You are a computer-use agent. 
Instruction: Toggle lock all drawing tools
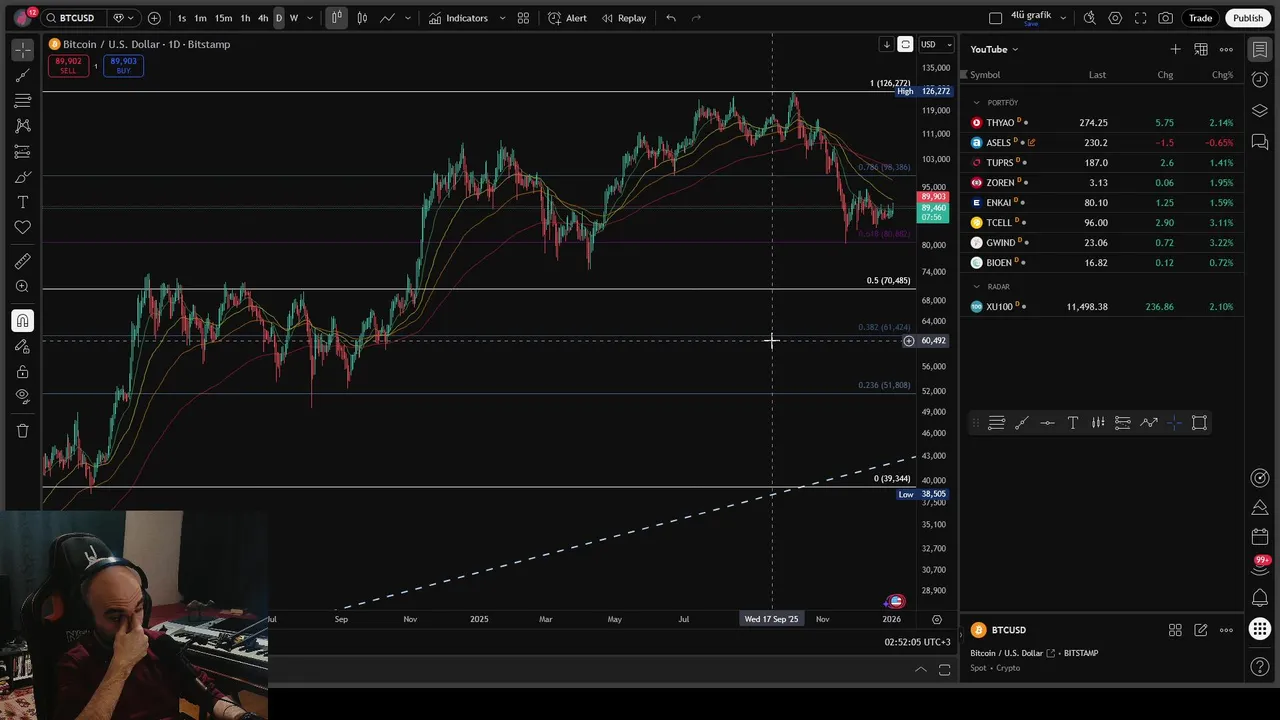22,371
